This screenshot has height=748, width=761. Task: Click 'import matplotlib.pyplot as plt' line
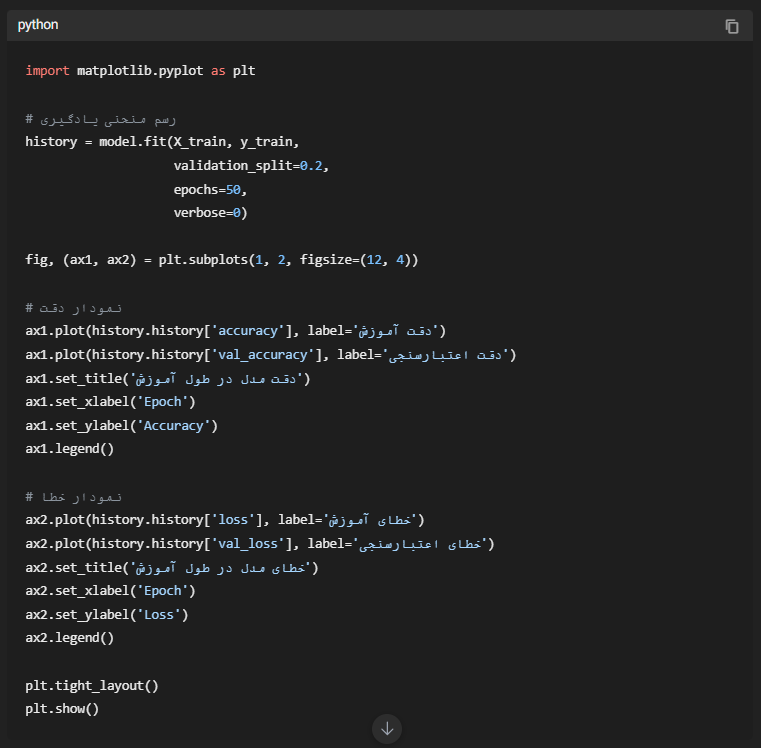pyautogui.click(x=140, y=71)
